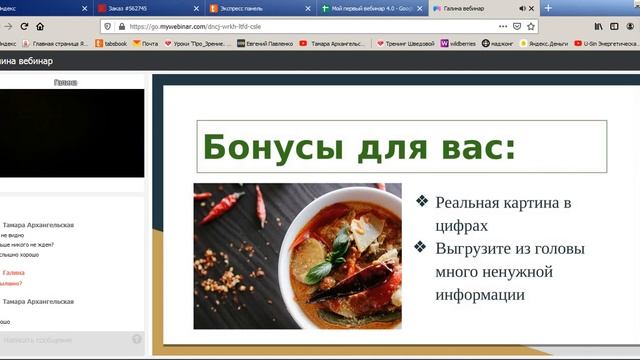Open the Евгений Павленко bookmark
Image resolution: width=640 pixels, height=360 pixels.
click(x=265, y=44)
